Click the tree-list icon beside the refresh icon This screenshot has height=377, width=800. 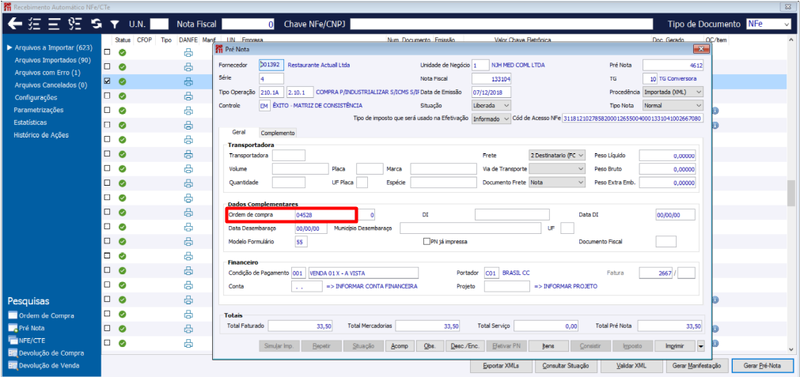pyautogui.click(x=75, y=23)
